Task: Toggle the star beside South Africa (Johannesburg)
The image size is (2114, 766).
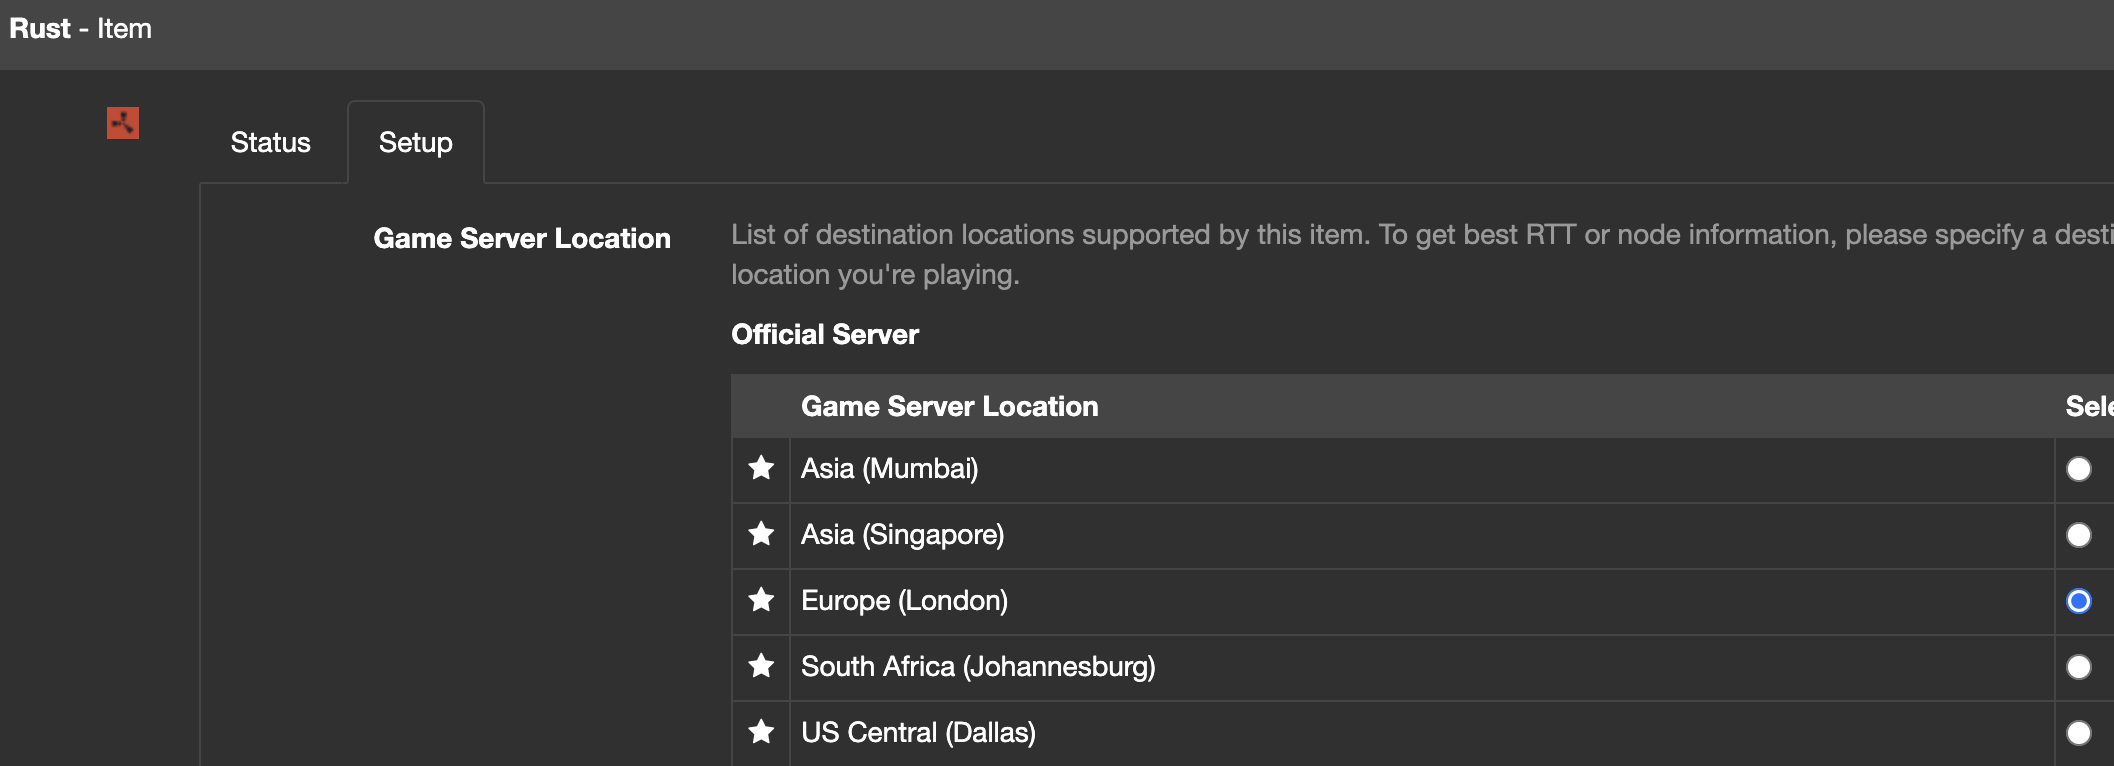Action: (761, 666)
